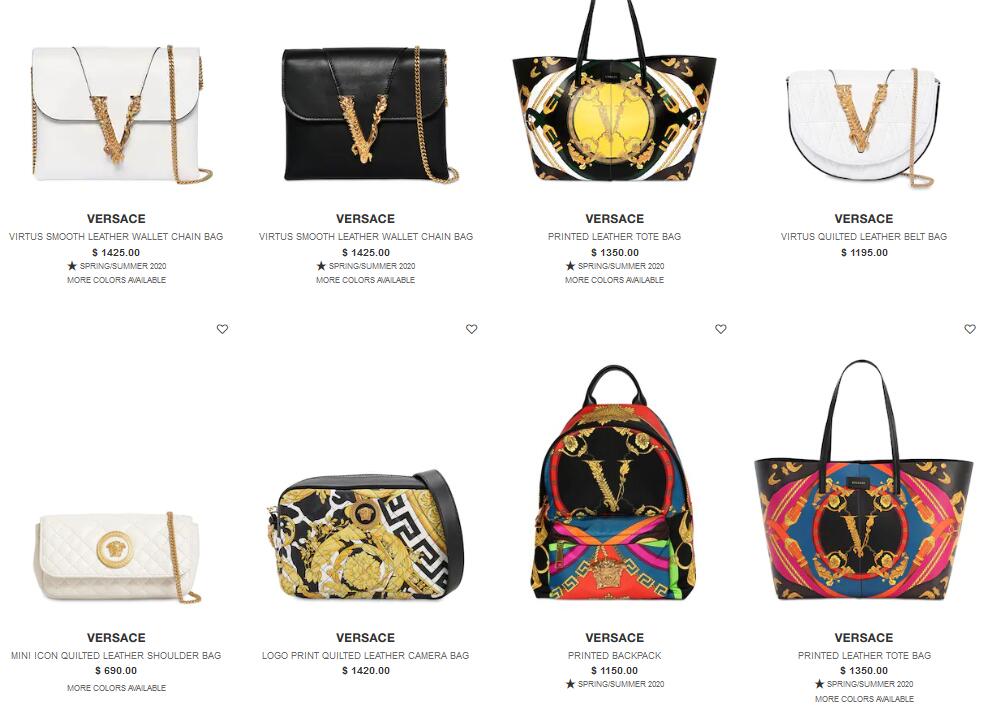1003x713 pixels.
Task: Click wishlist heart above Logo Print camera bag
Action: pos(471,329)
